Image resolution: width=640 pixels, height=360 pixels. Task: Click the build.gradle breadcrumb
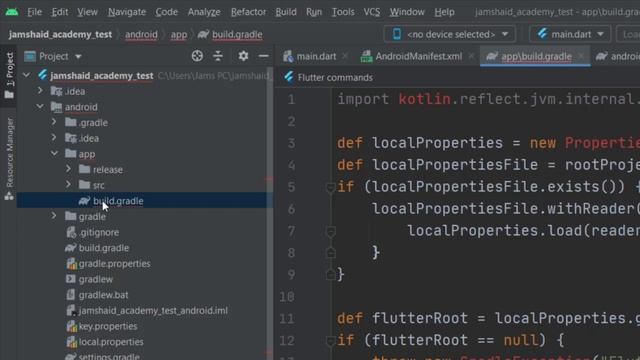point(231,35)
